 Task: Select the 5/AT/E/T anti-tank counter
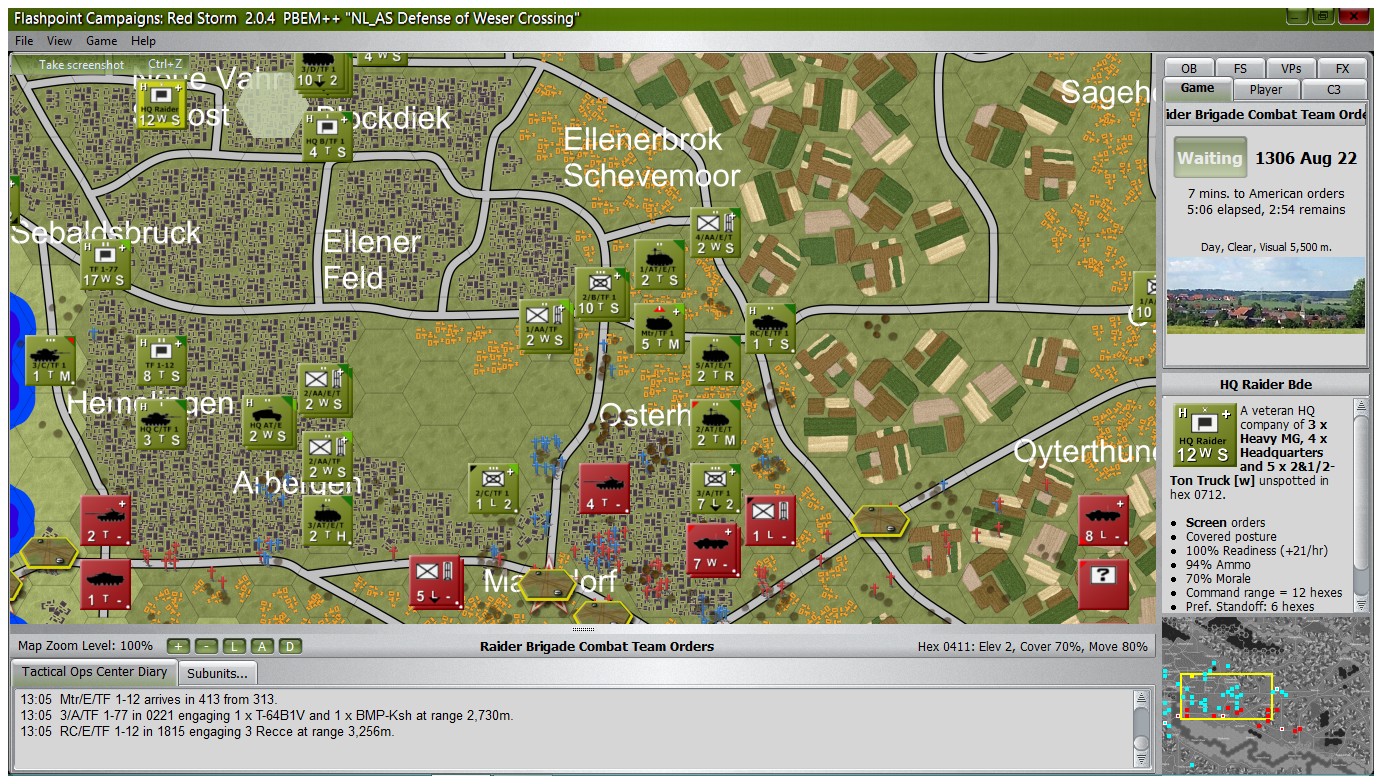[x=716, y=360]
